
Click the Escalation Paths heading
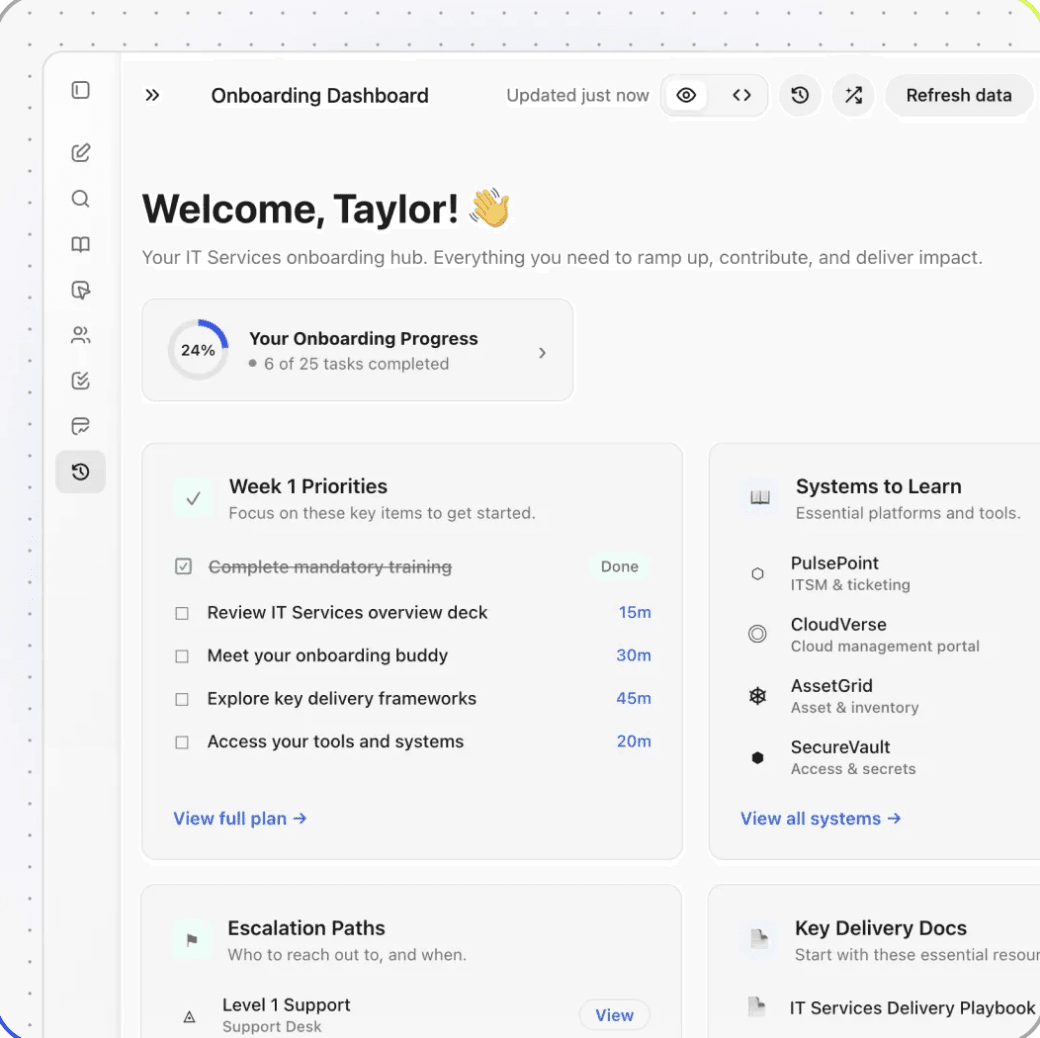[306, 928]
